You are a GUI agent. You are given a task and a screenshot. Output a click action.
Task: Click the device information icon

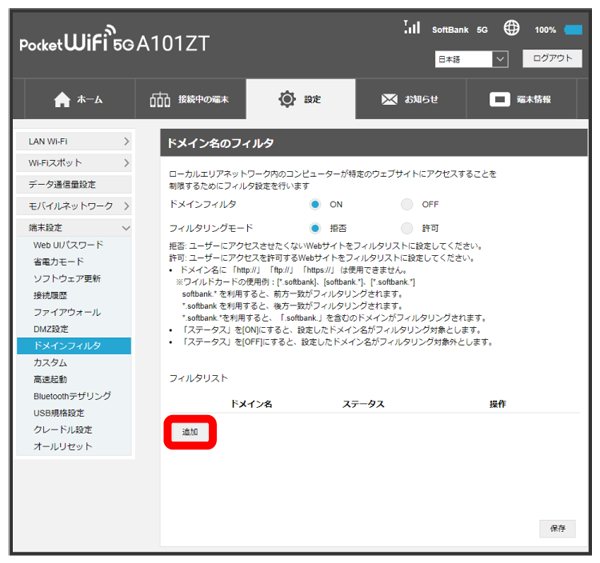pyautogui.click(x=500, y=100)
